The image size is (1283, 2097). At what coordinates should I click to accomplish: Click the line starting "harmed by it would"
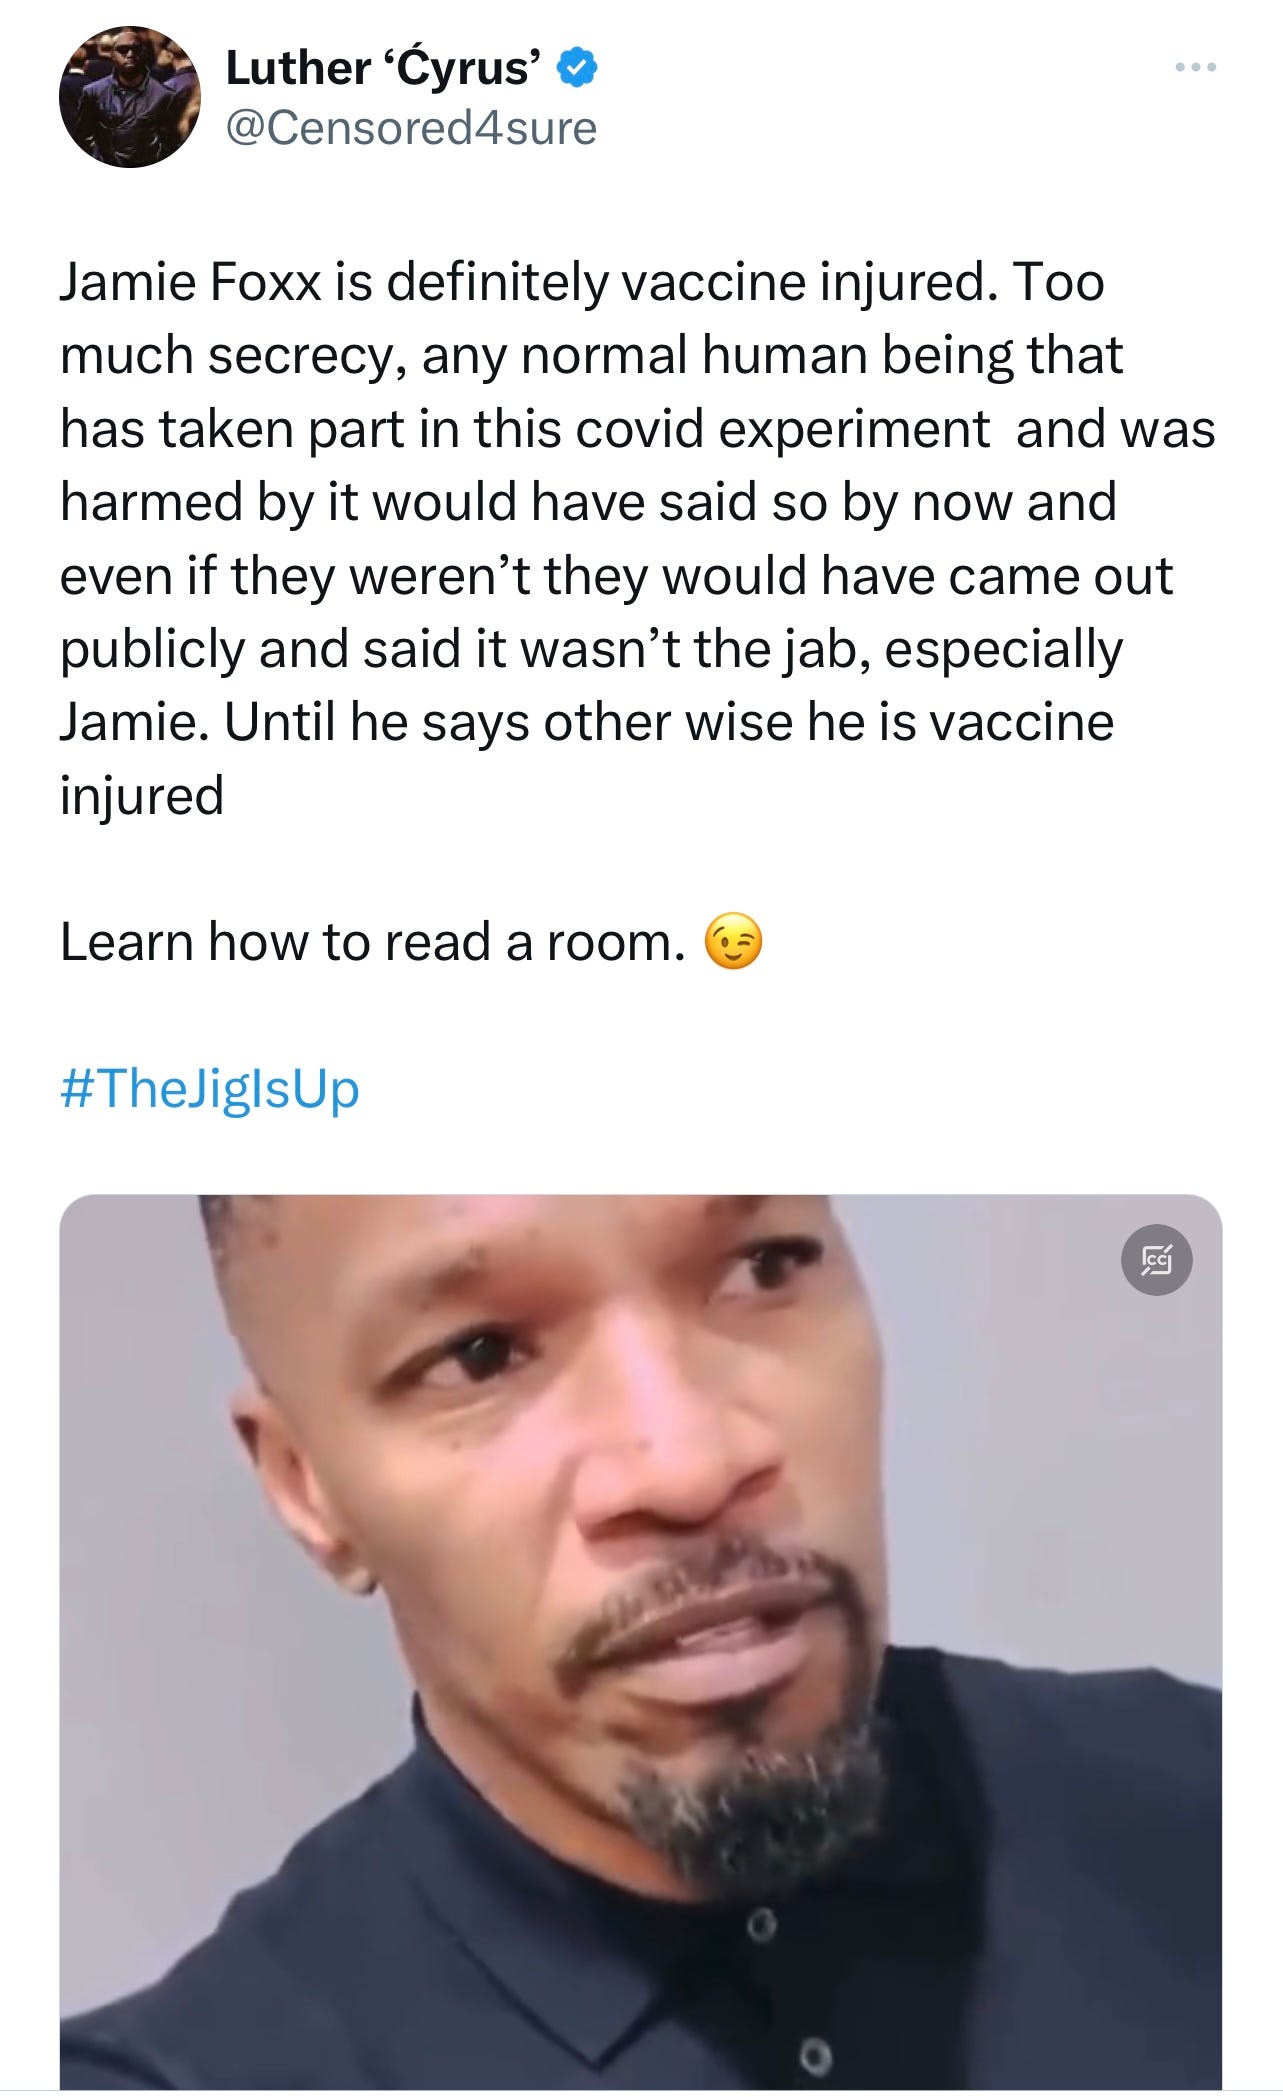588,502
